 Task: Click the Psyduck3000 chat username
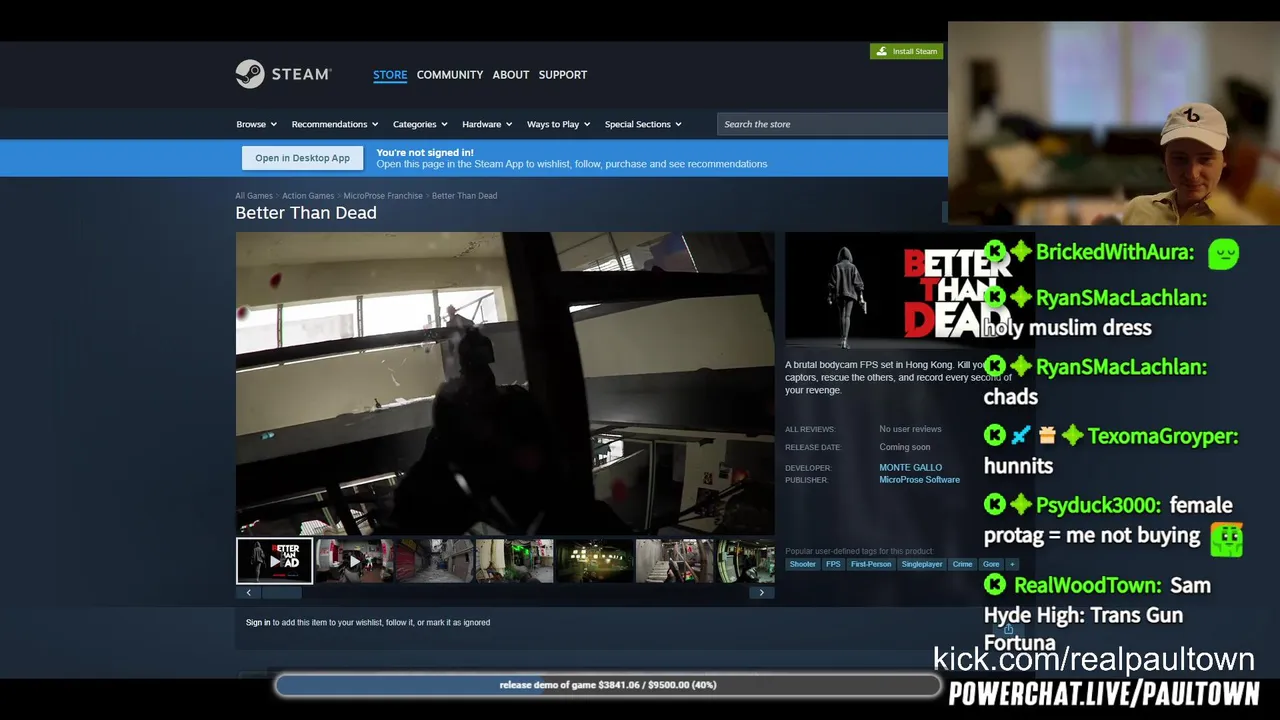click(x=1098, y=505)
